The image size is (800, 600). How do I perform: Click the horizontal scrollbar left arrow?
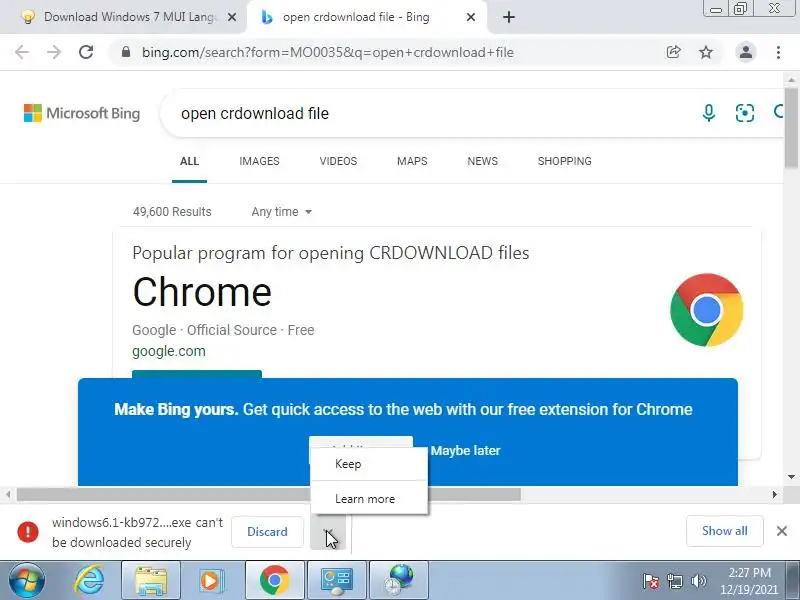8,494
